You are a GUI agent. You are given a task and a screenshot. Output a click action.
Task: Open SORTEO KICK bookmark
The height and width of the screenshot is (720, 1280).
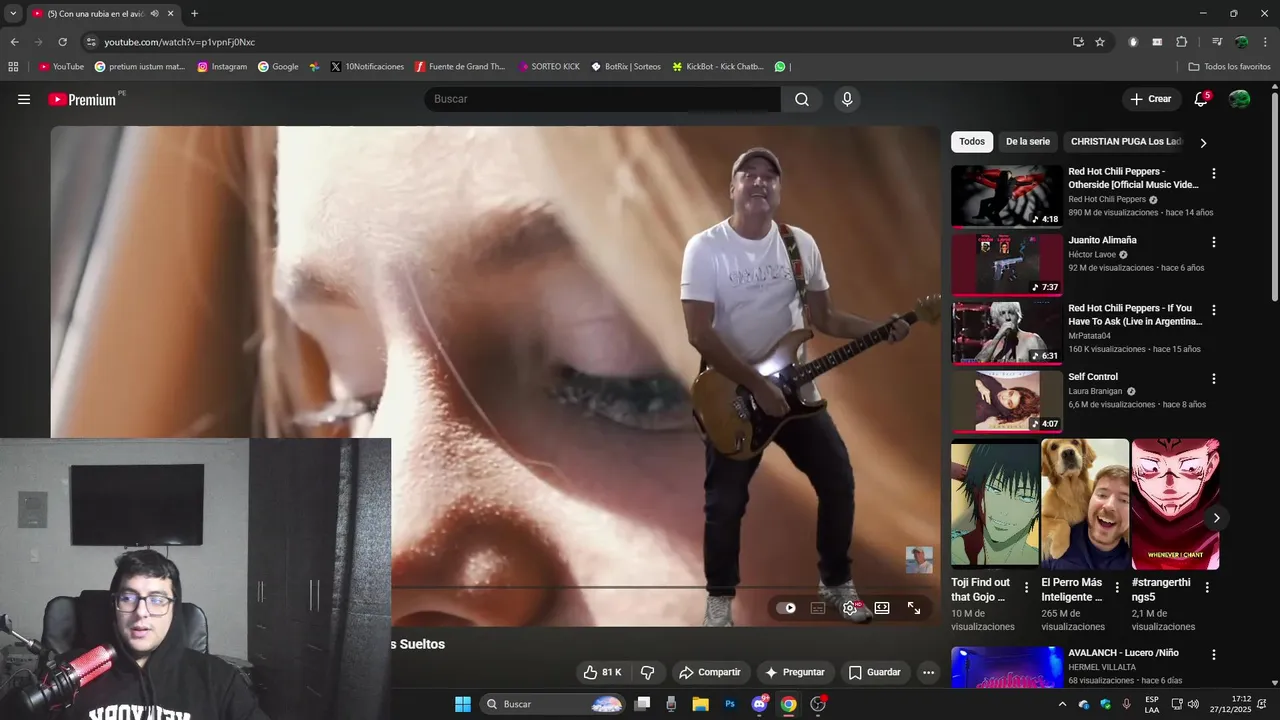[549, 67]
